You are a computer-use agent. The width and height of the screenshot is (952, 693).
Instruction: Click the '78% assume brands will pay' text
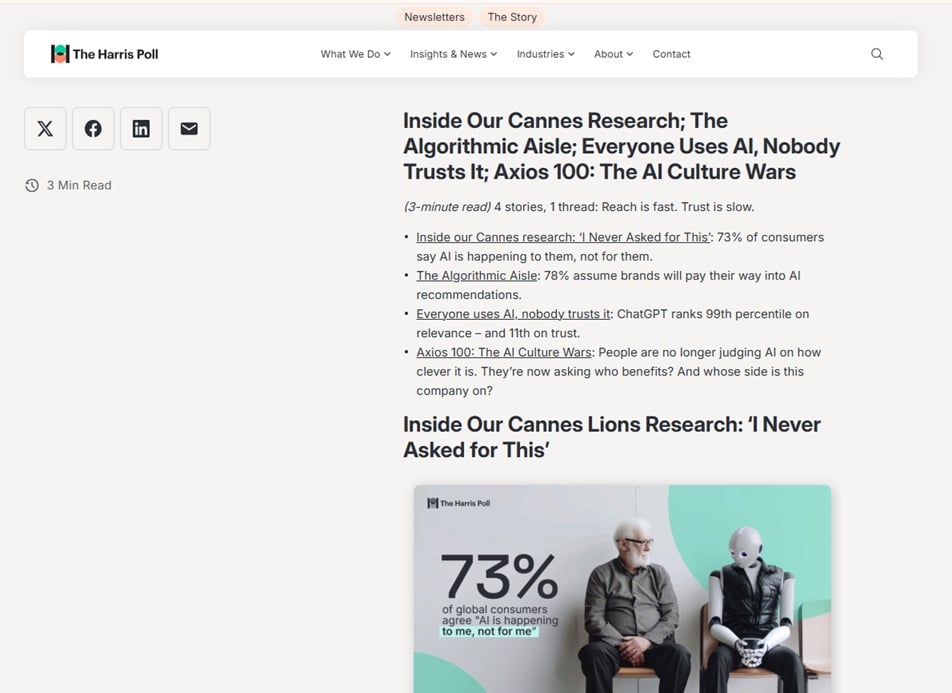coord(608,285)
